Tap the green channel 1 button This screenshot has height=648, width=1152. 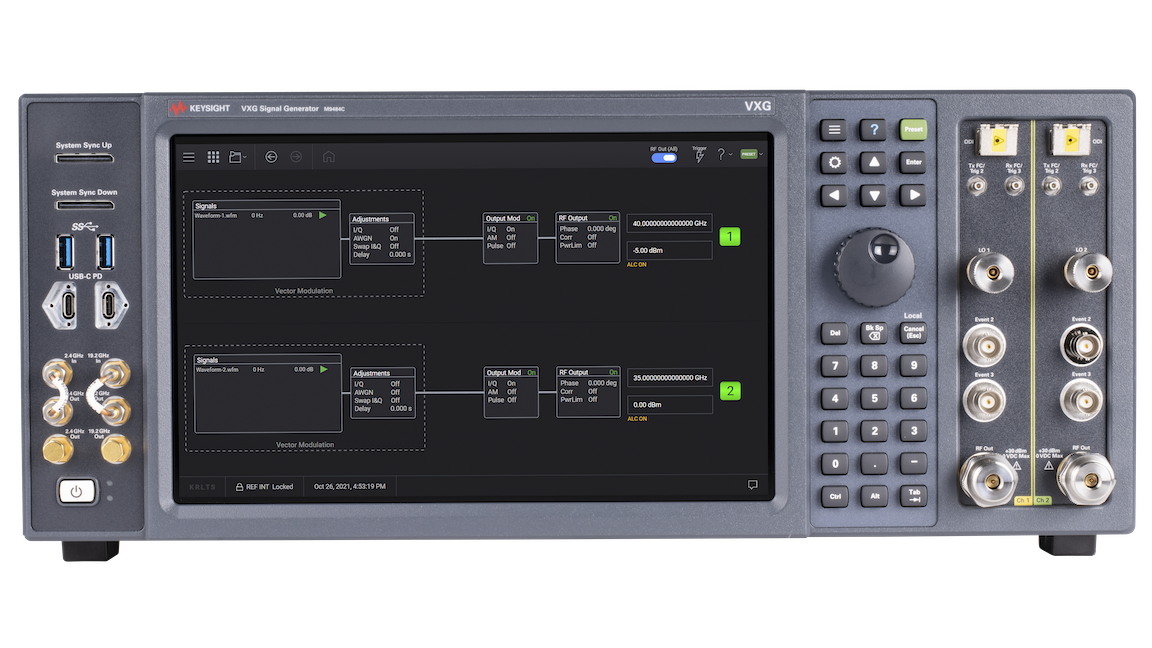[x=730, y=237]
